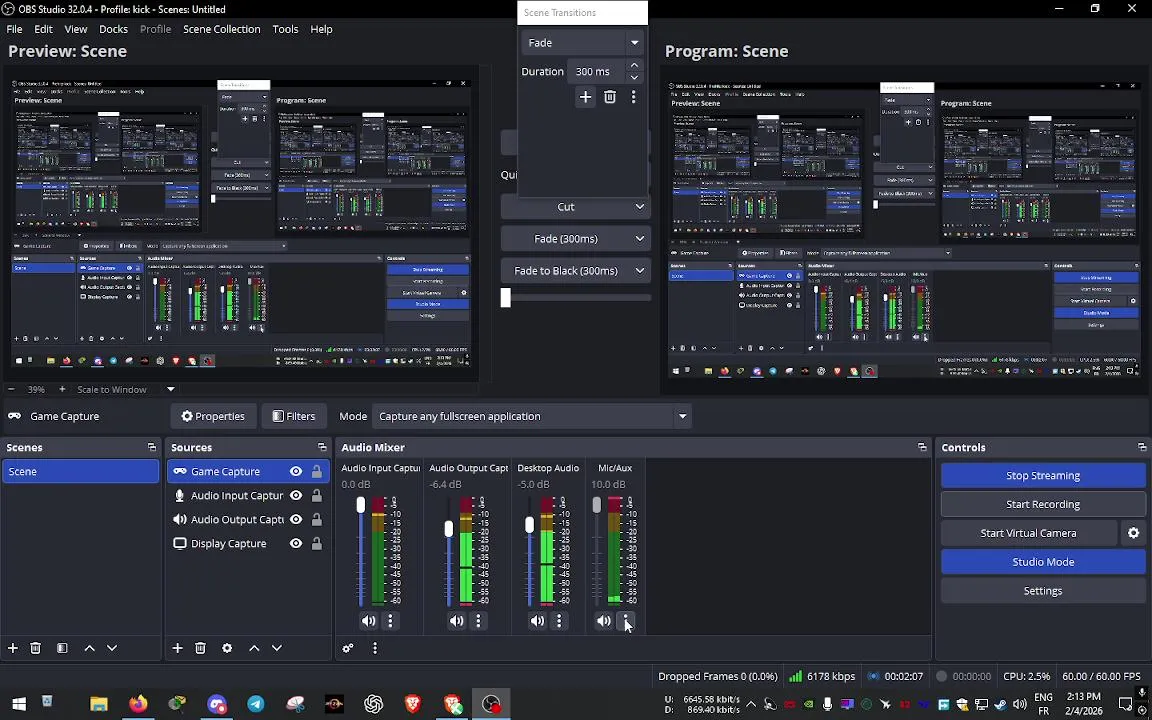Image resolution: width=1152 pixels, height=720 pixels.
Task: Hide Game Capture source with eye icon
Action: [295, 472]
